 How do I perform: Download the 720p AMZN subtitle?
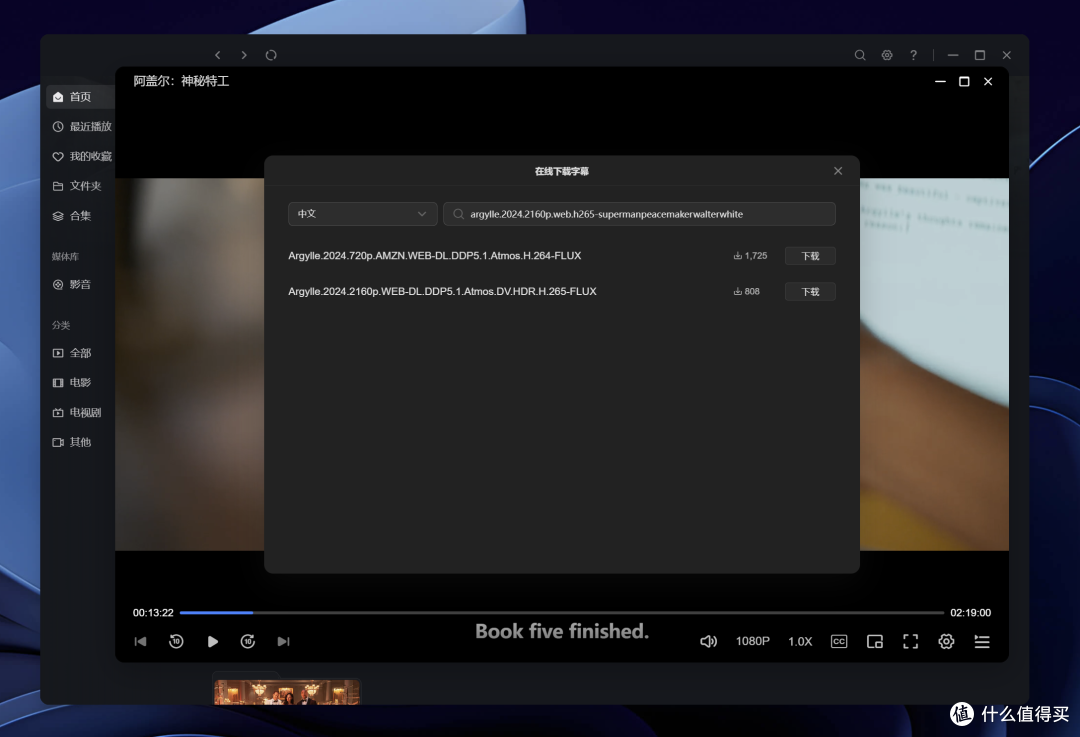click(810, 256)
